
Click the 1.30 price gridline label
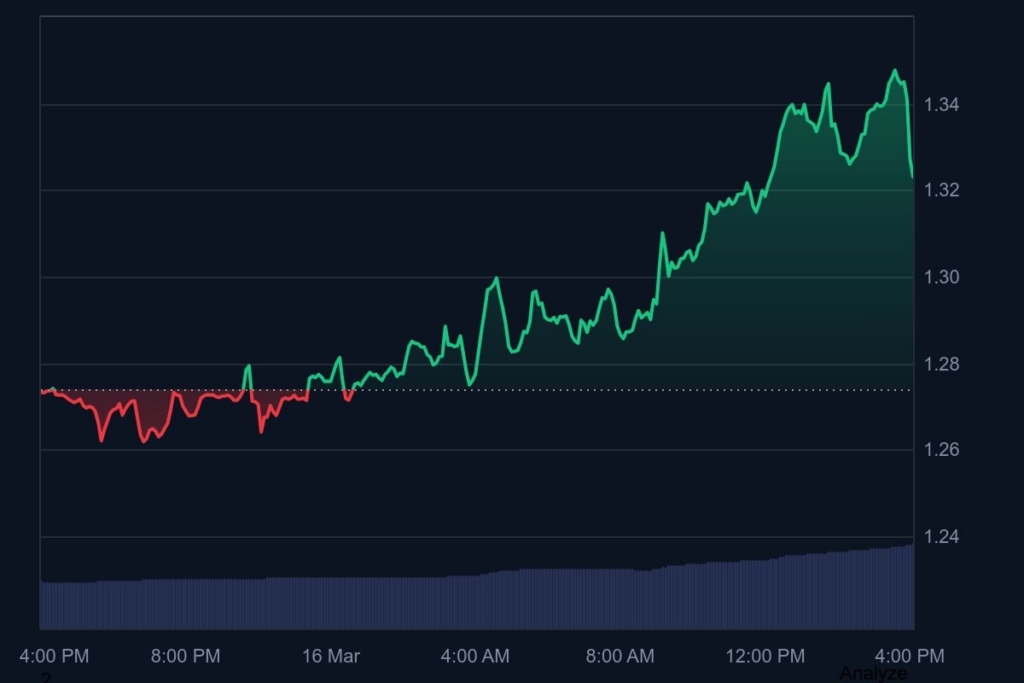941,276
